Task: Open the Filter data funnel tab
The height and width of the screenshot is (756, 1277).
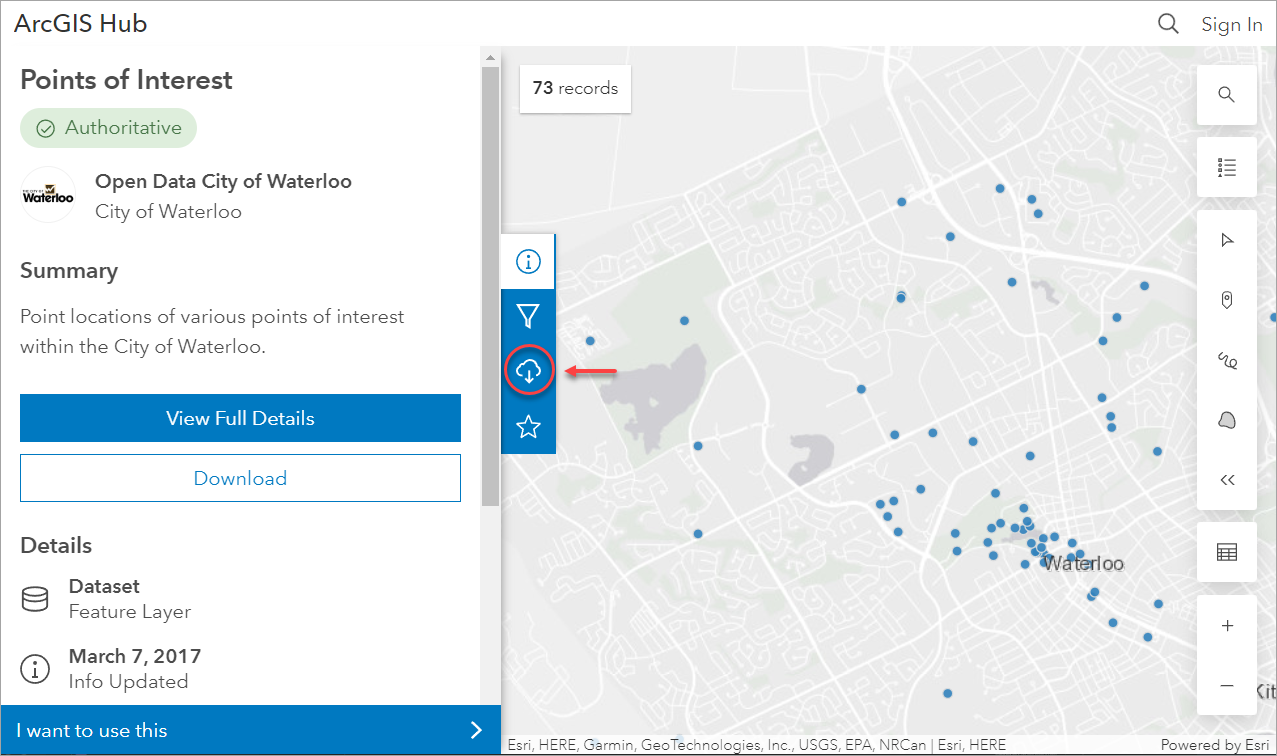Action: point(528,317)
